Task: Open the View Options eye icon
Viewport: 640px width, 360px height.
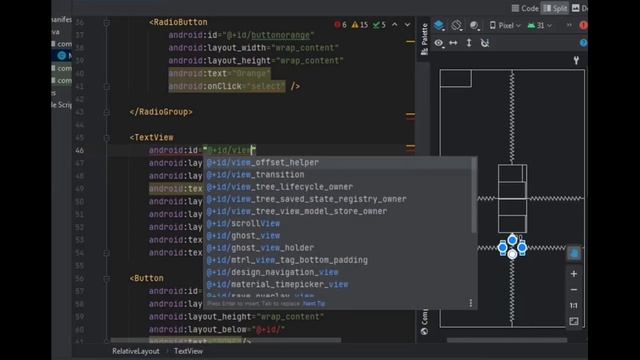Action: (x=439, y=43)
